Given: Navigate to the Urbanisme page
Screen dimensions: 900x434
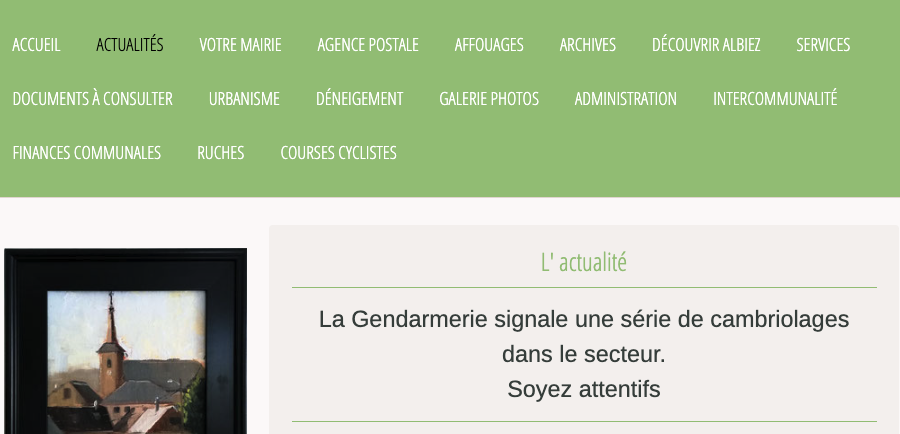Looking at the screenshot, I should pyautogui.click(x=245, y=99).
